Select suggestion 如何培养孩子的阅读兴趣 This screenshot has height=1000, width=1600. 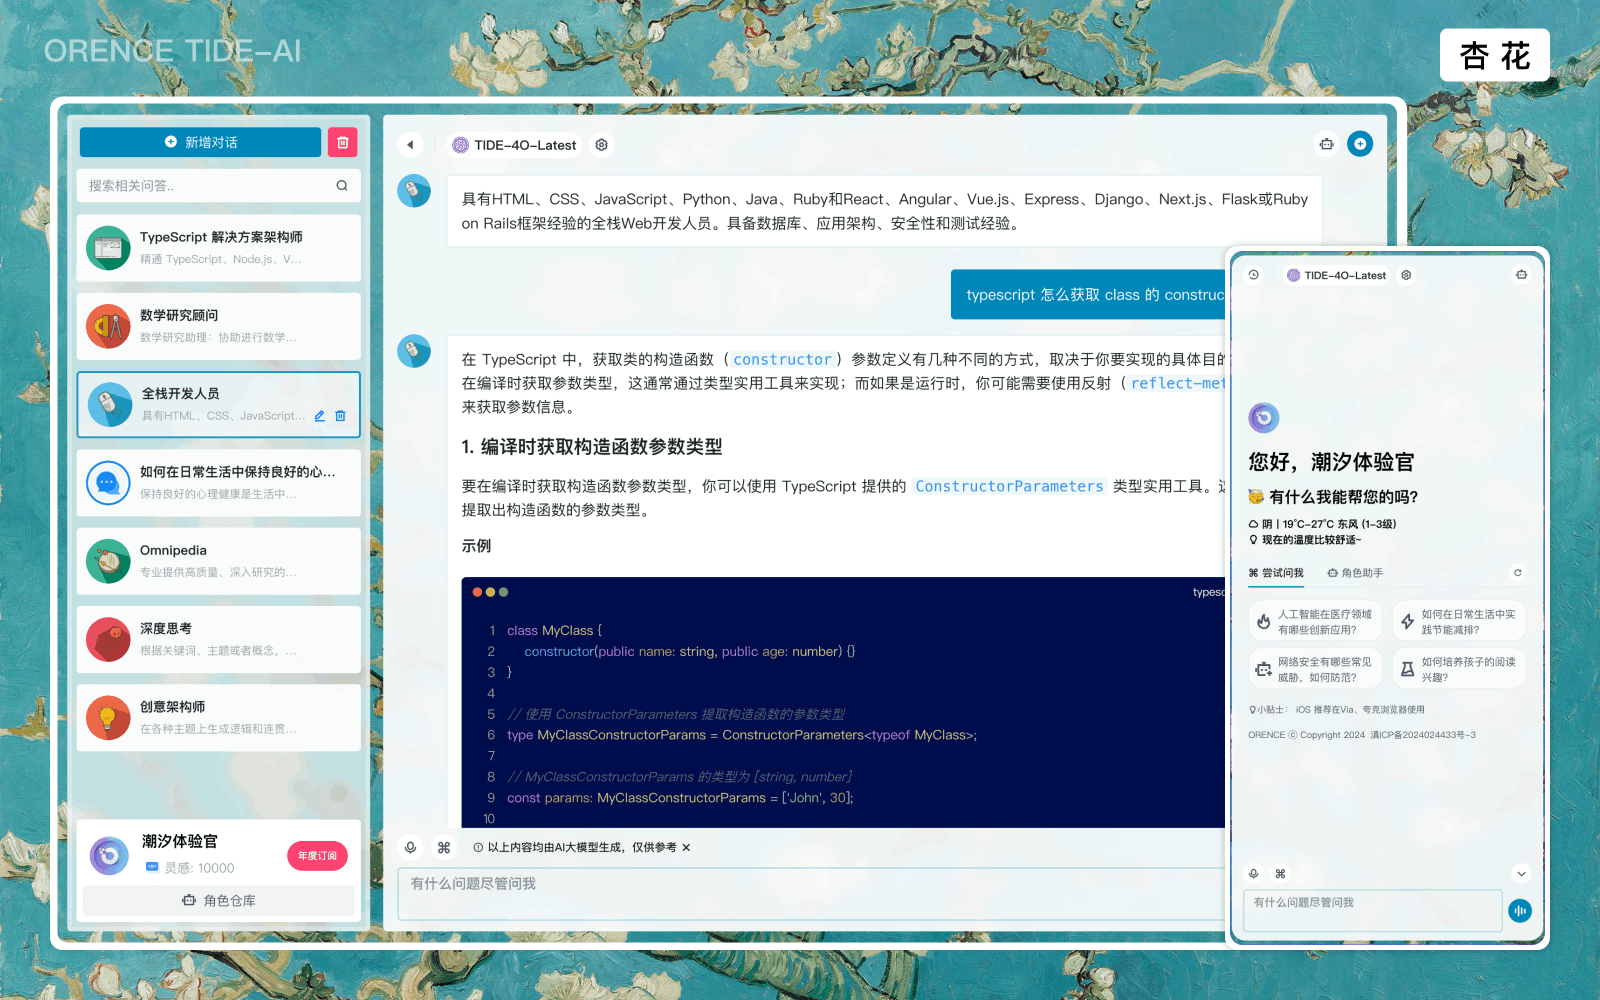coord(1459,669)
